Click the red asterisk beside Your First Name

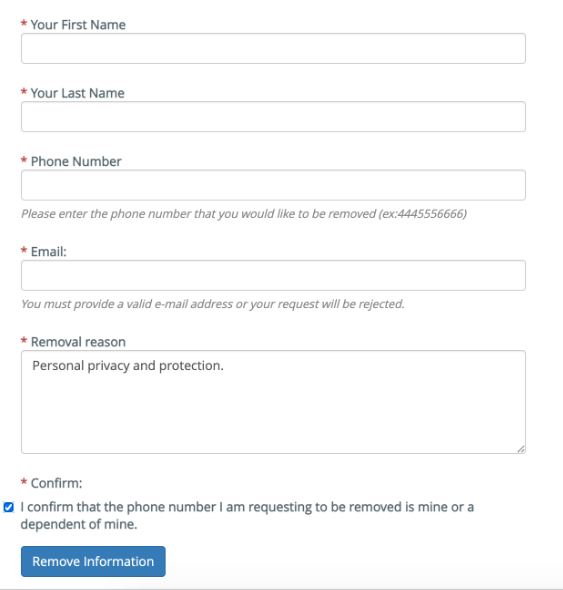24,24
